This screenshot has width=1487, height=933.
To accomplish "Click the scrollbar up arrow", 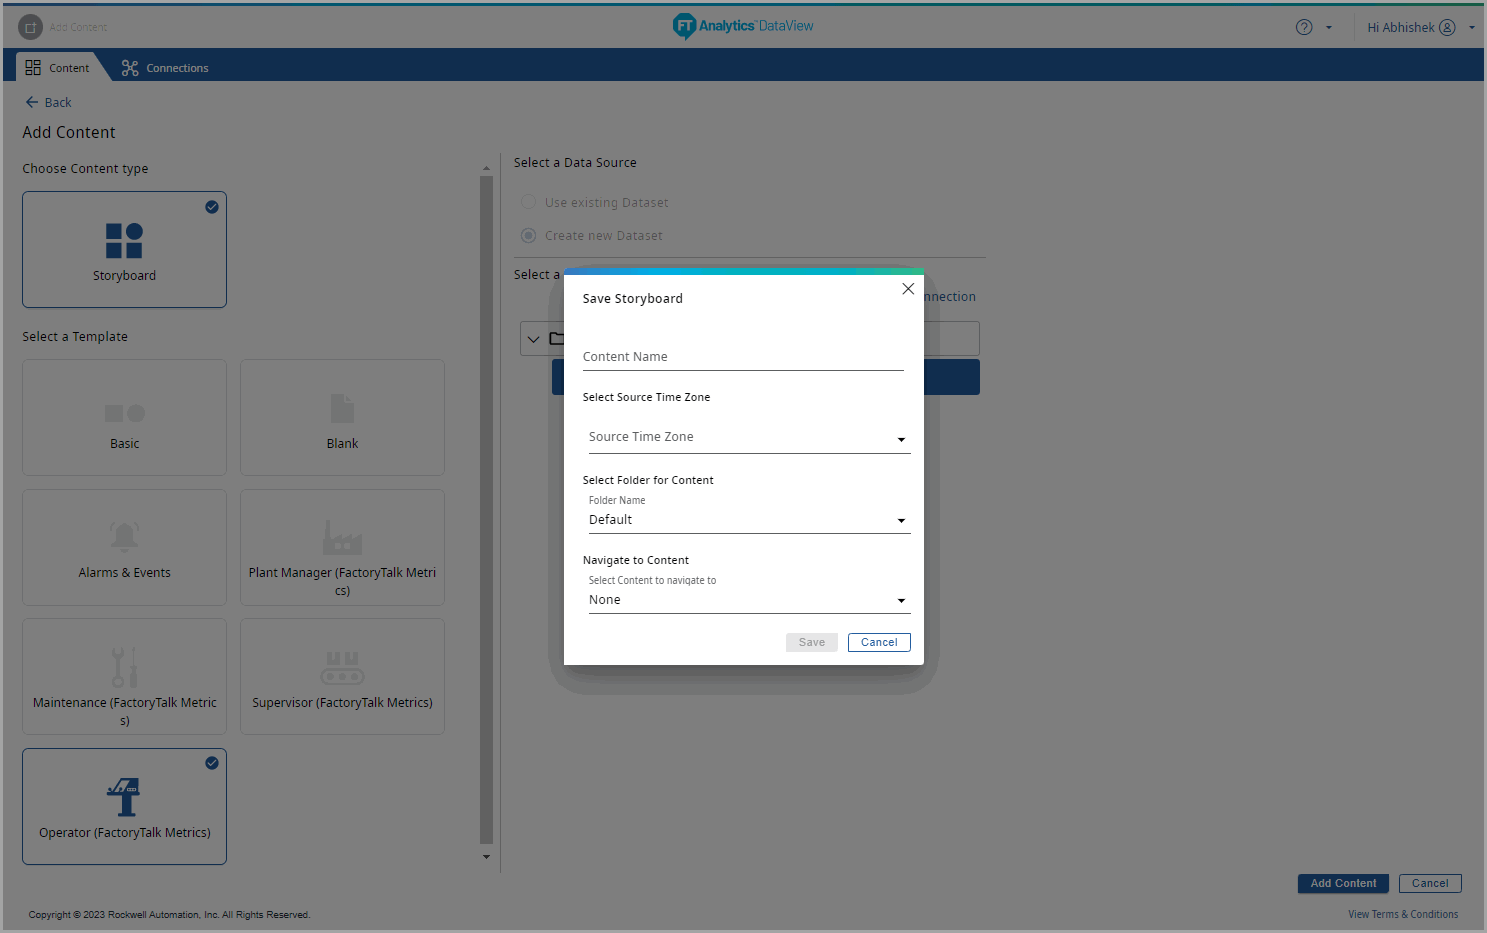I will pyautogui.click(x=486, y=168).
